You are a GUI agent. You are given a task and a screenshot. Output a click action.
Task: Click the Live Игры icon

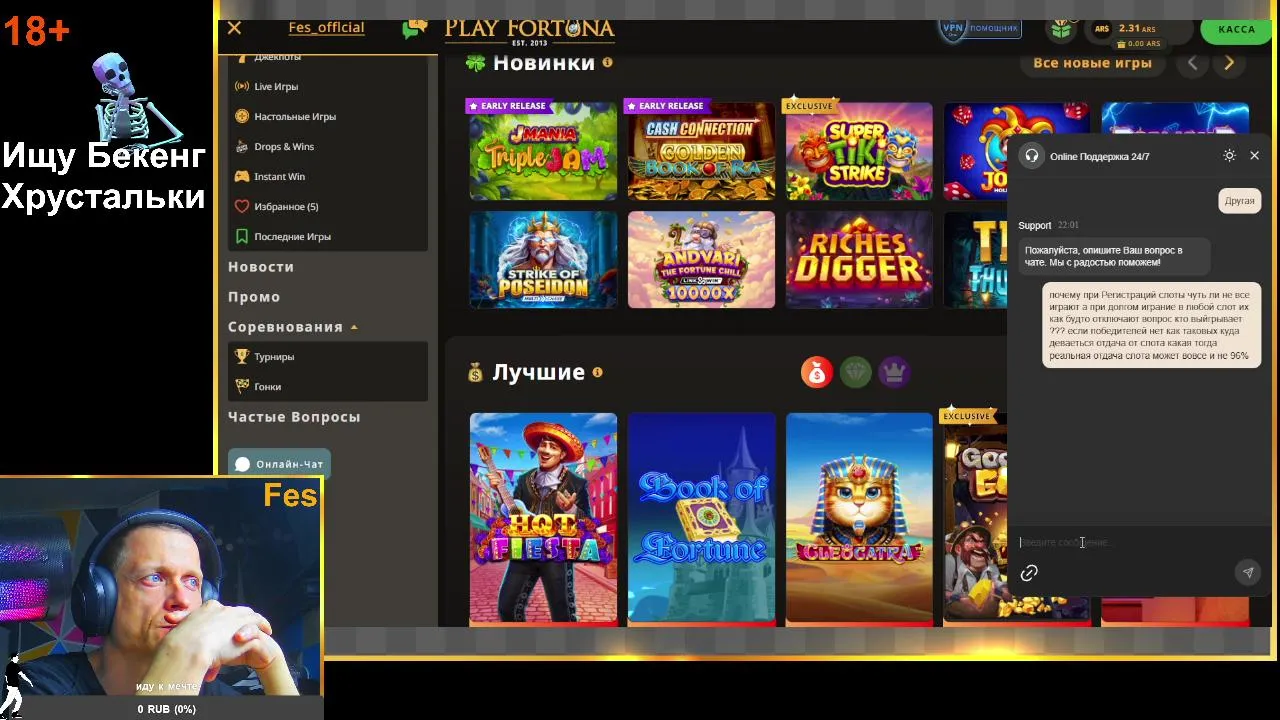click(242, 87)
